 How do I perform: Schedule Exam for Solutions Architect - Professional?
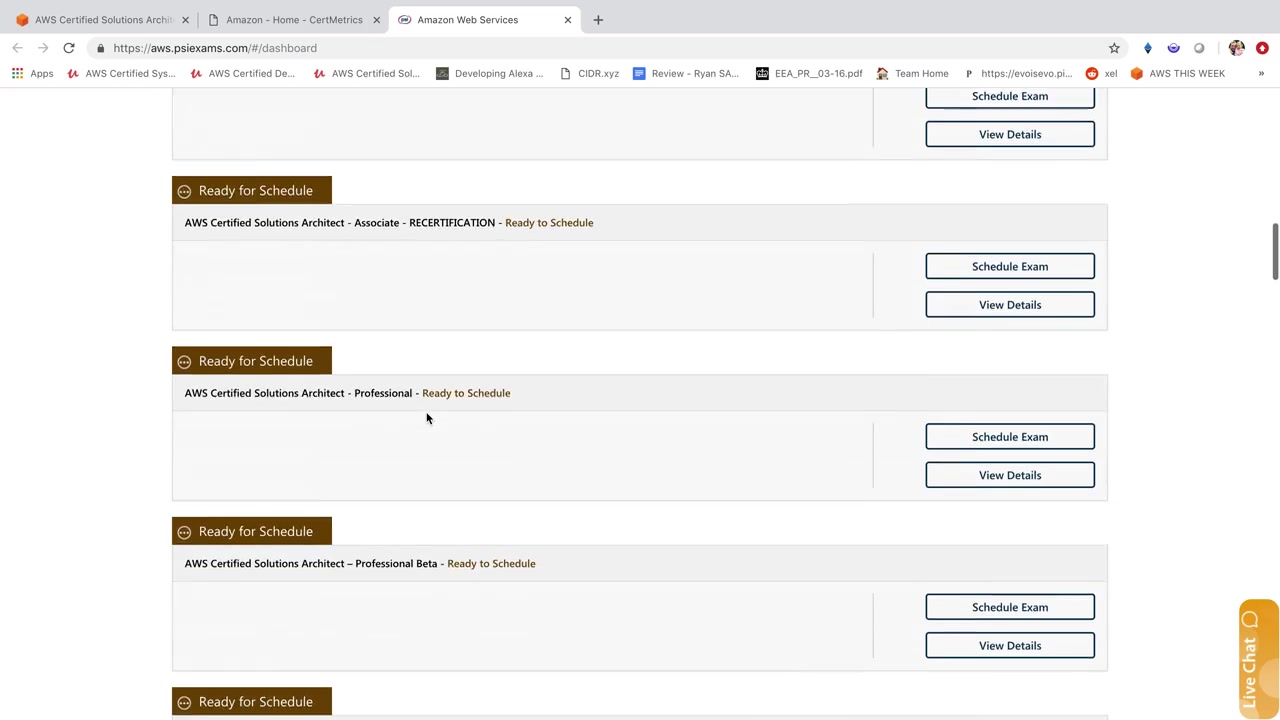click(x=1010, y=437)
